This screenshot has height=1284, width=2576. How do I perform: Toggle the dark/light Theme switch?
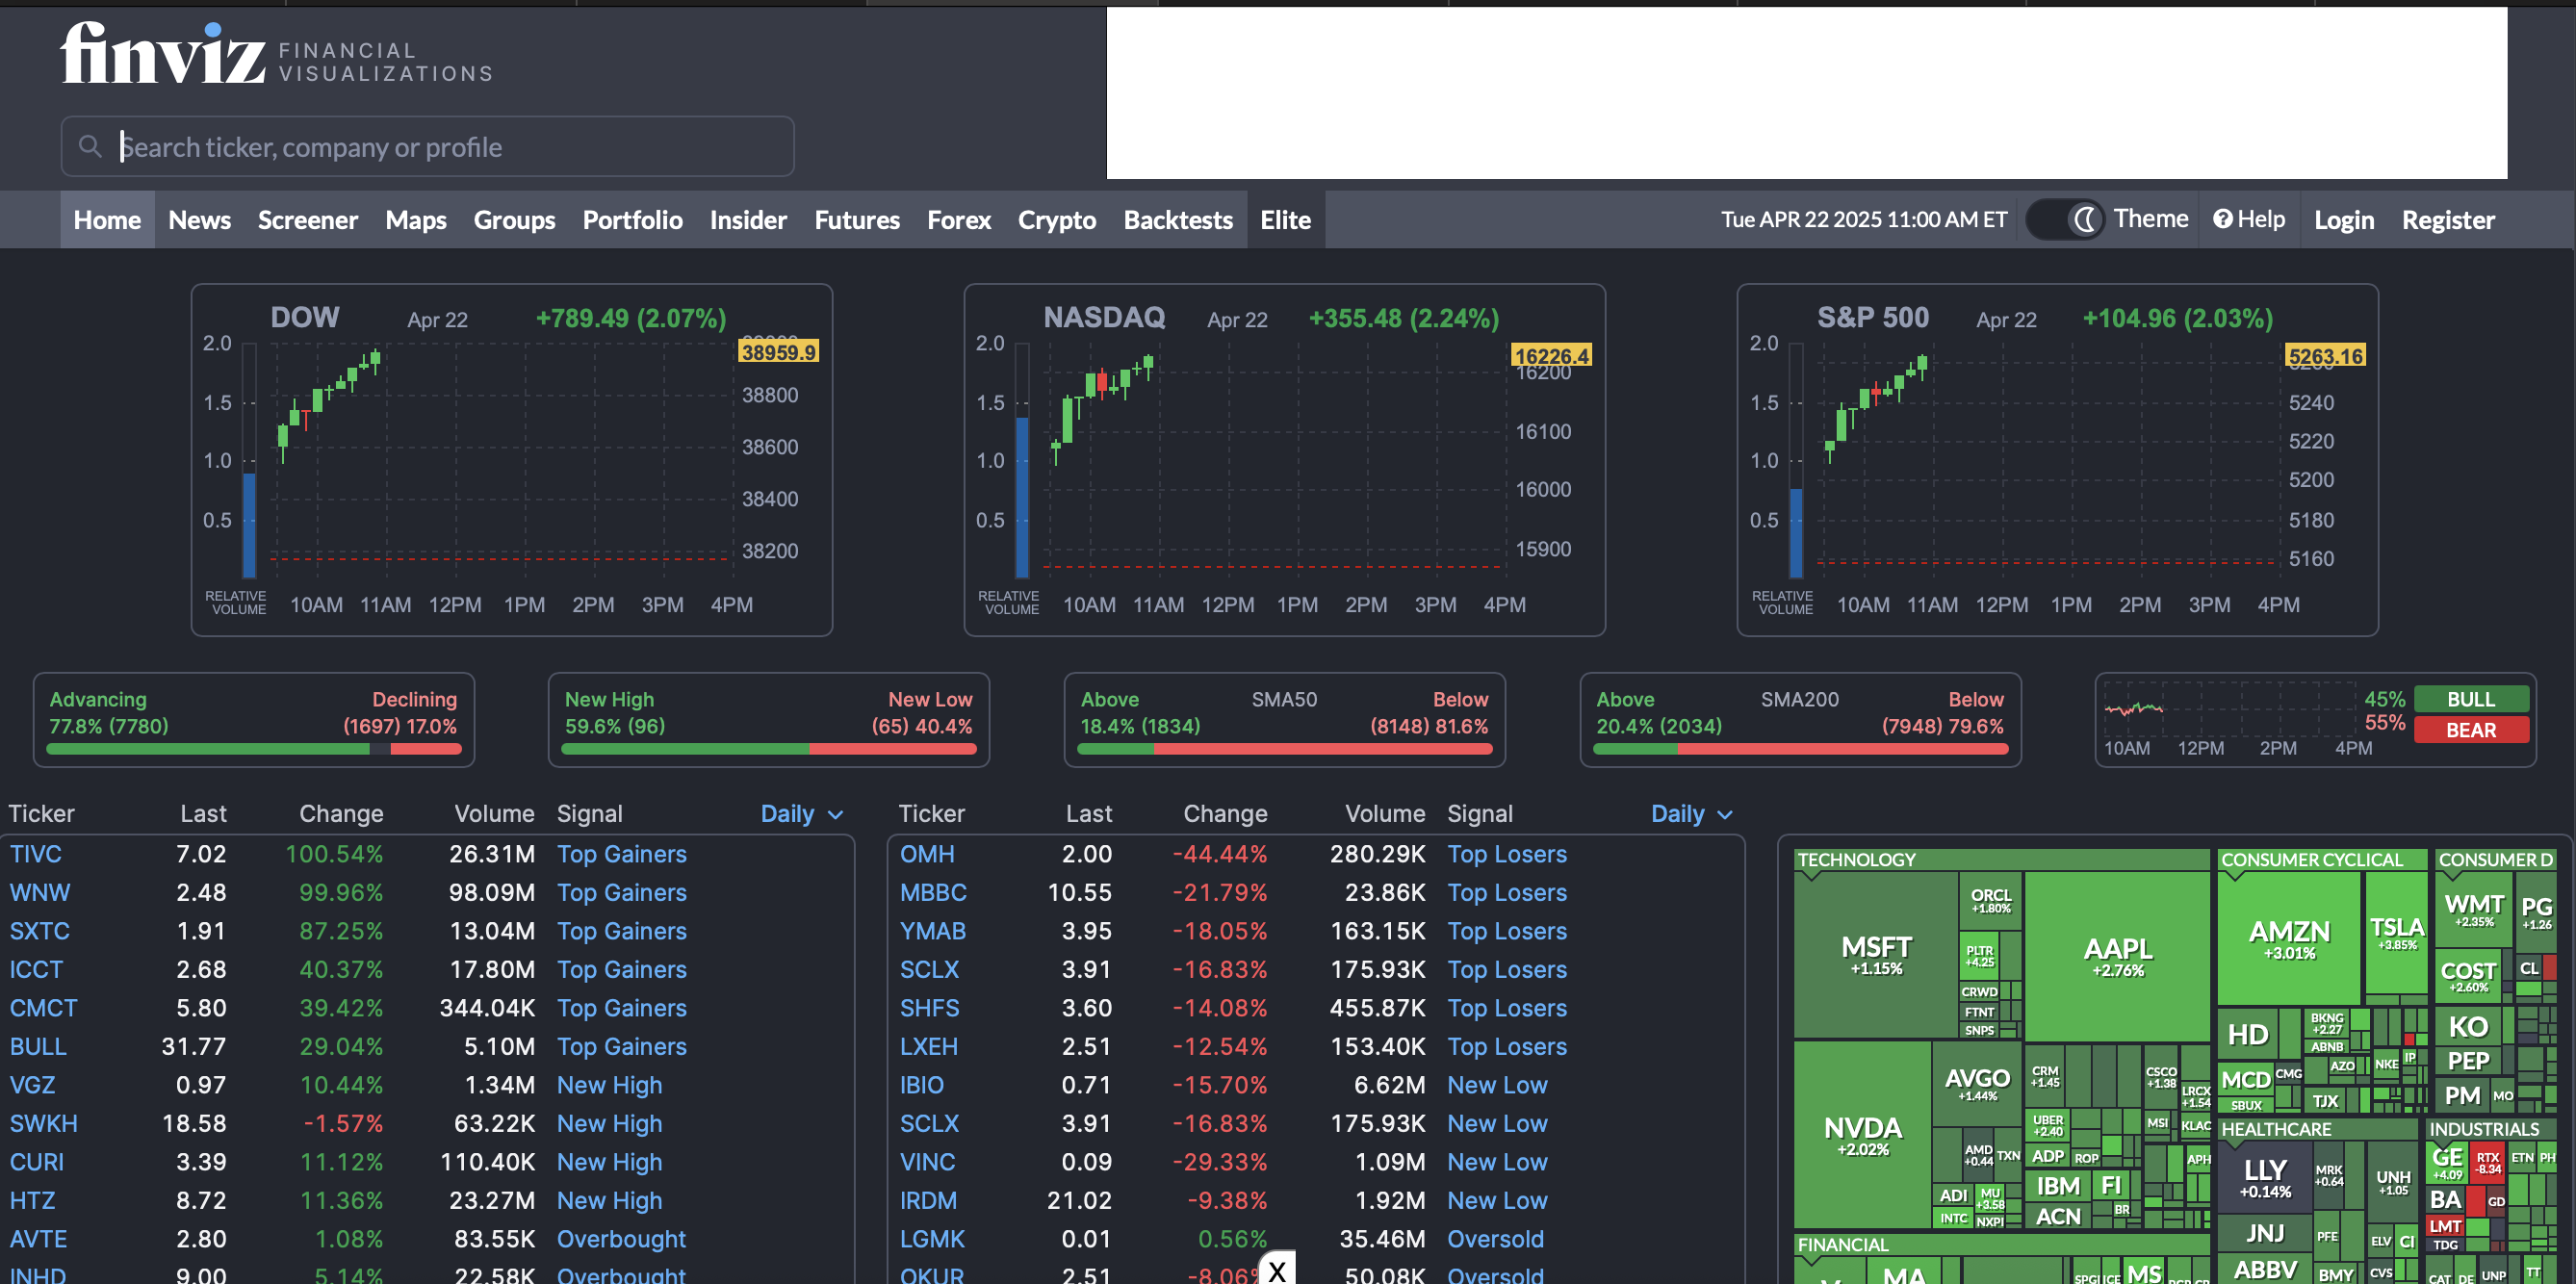tap(2064, 219)
